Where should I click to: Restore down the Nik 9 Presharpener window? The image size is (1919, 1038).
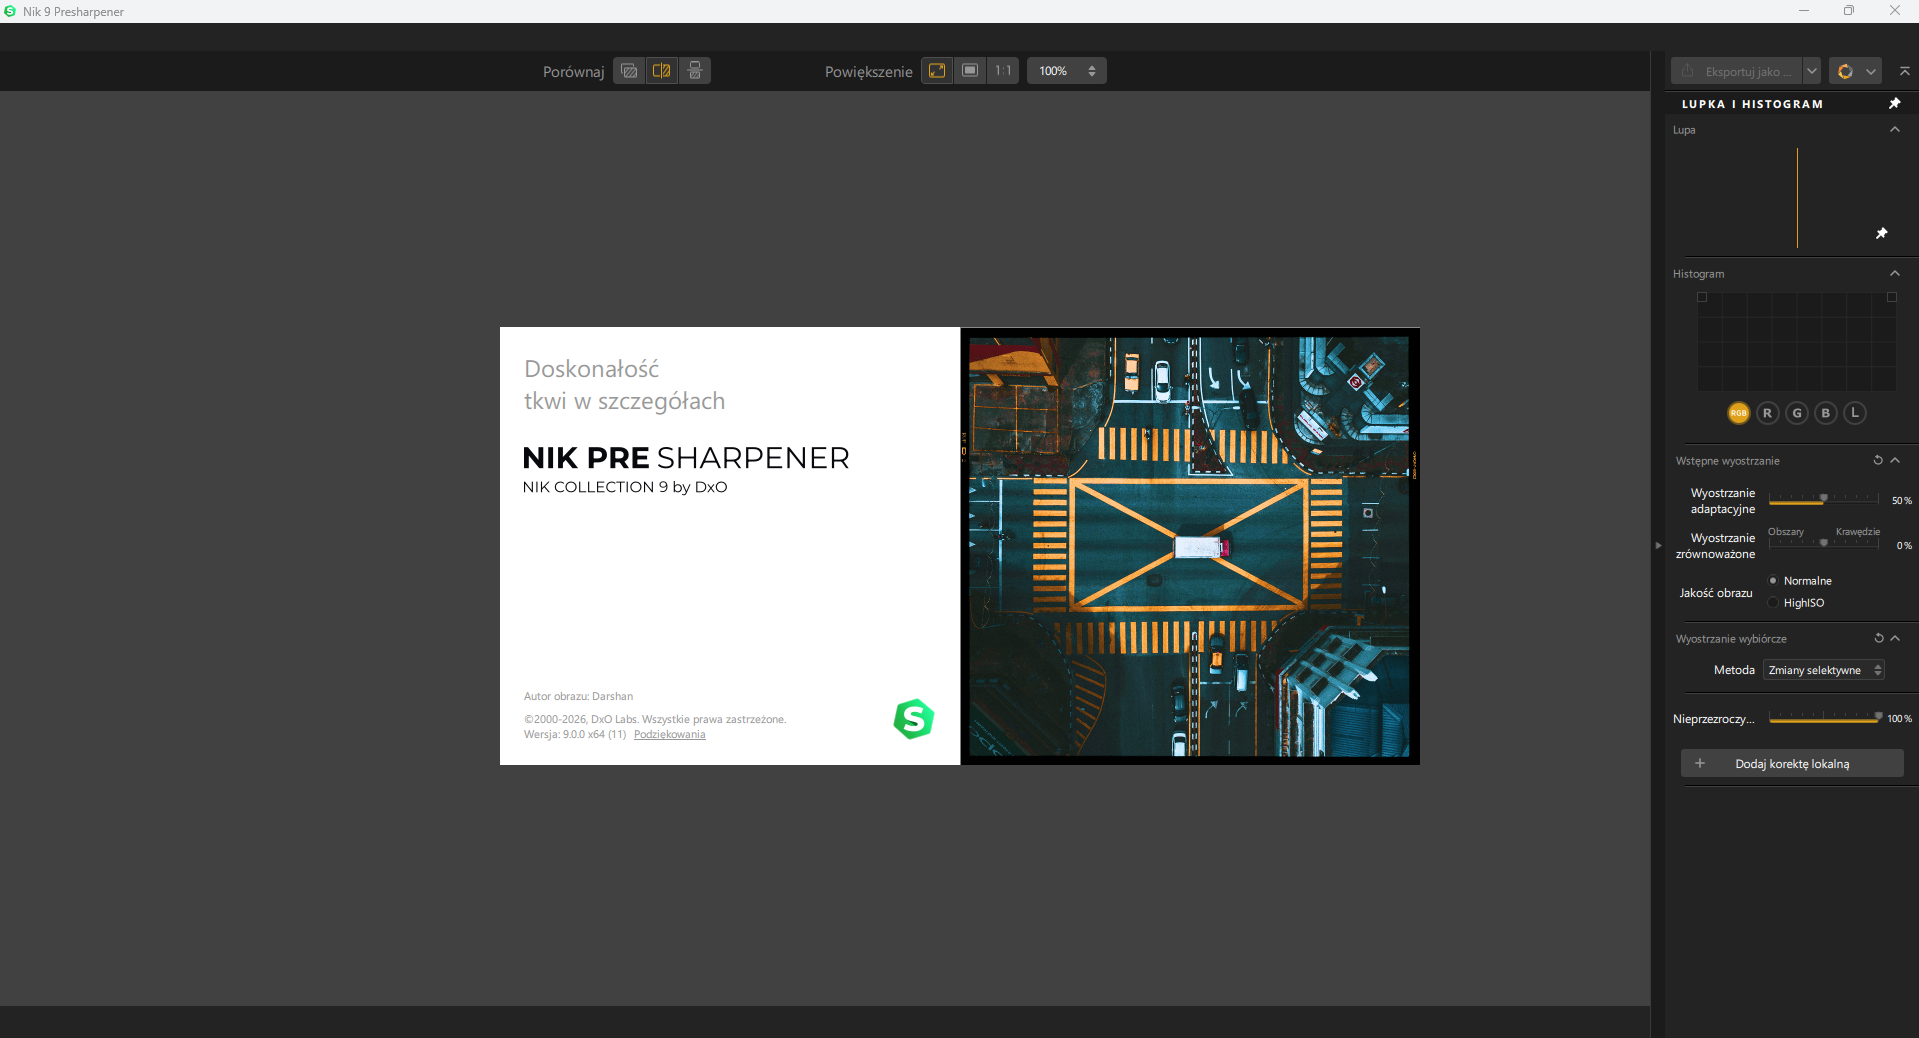pyautogui.click(x=1849, y=11)
